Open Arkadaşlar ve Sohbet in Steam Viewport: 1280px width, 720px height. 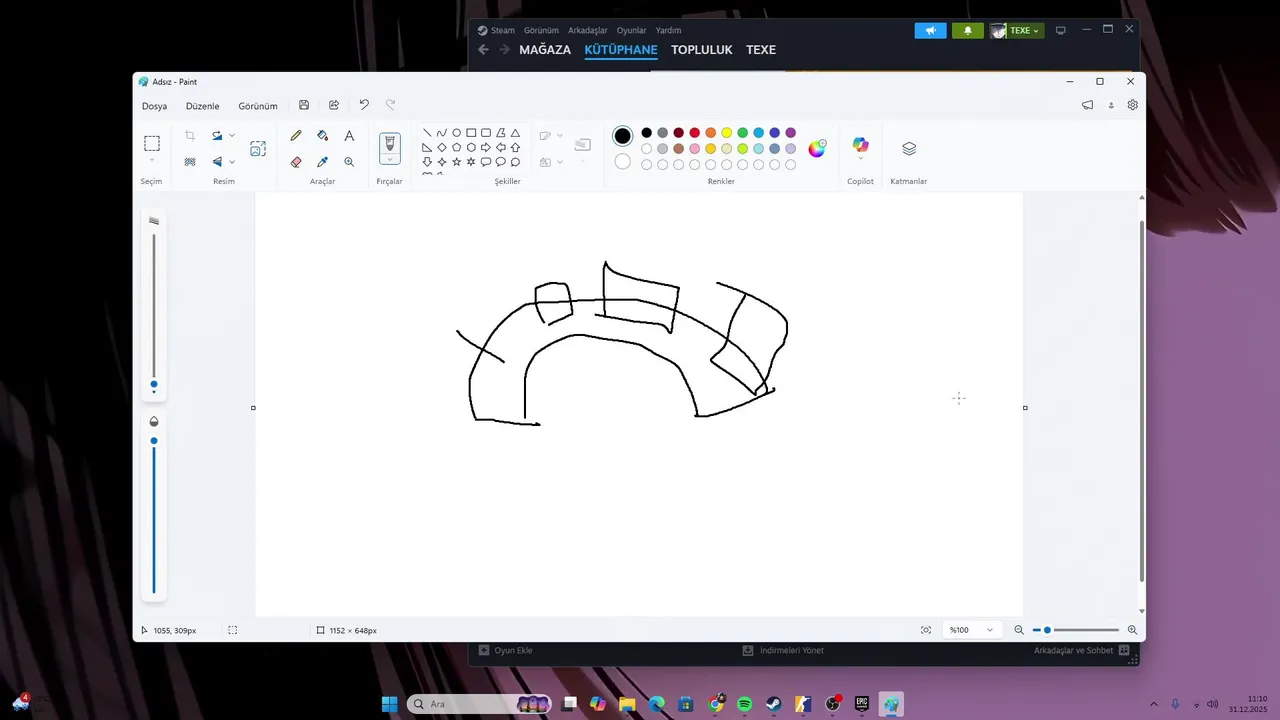pos(1082,650)
